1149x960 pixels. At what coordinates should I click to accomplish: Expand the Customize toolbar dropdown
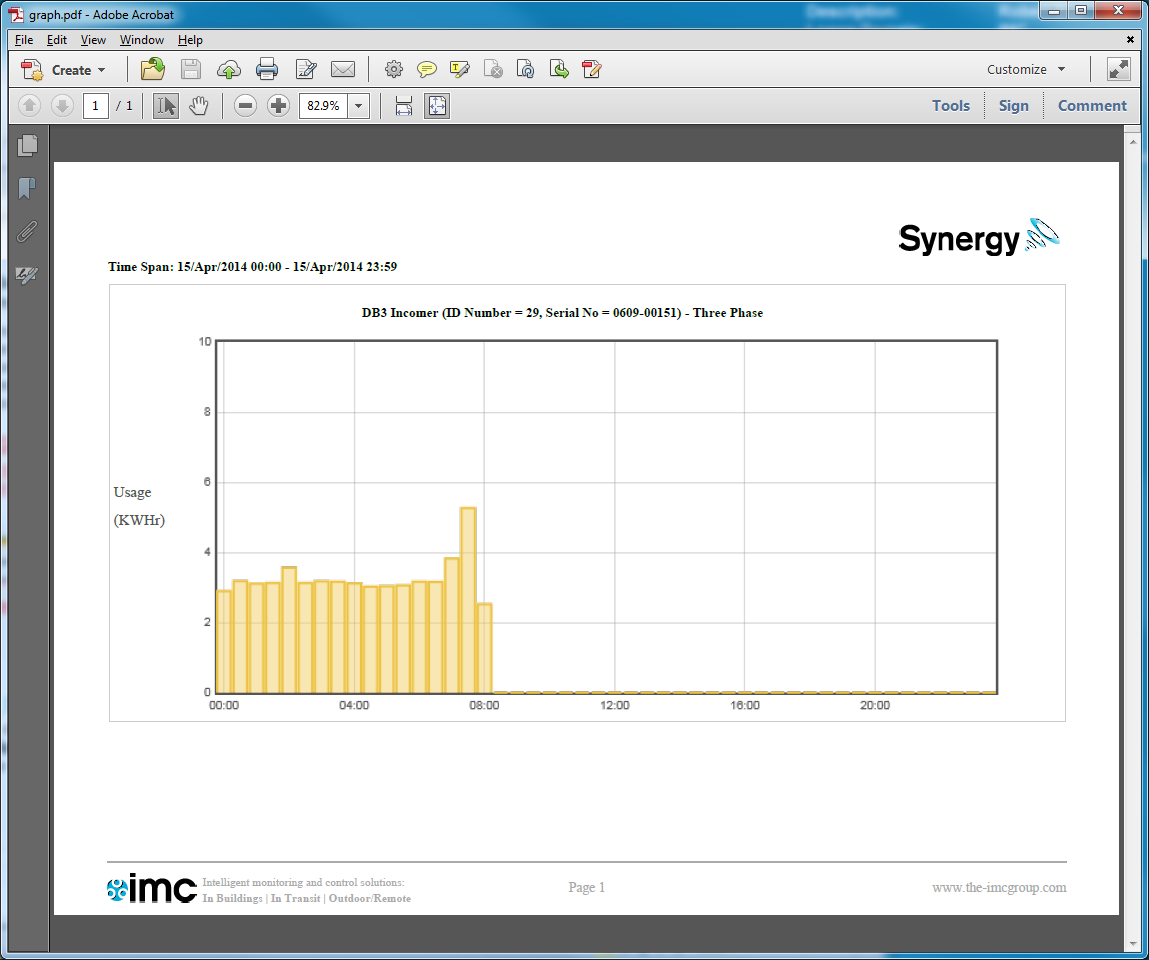(1026, 69)
